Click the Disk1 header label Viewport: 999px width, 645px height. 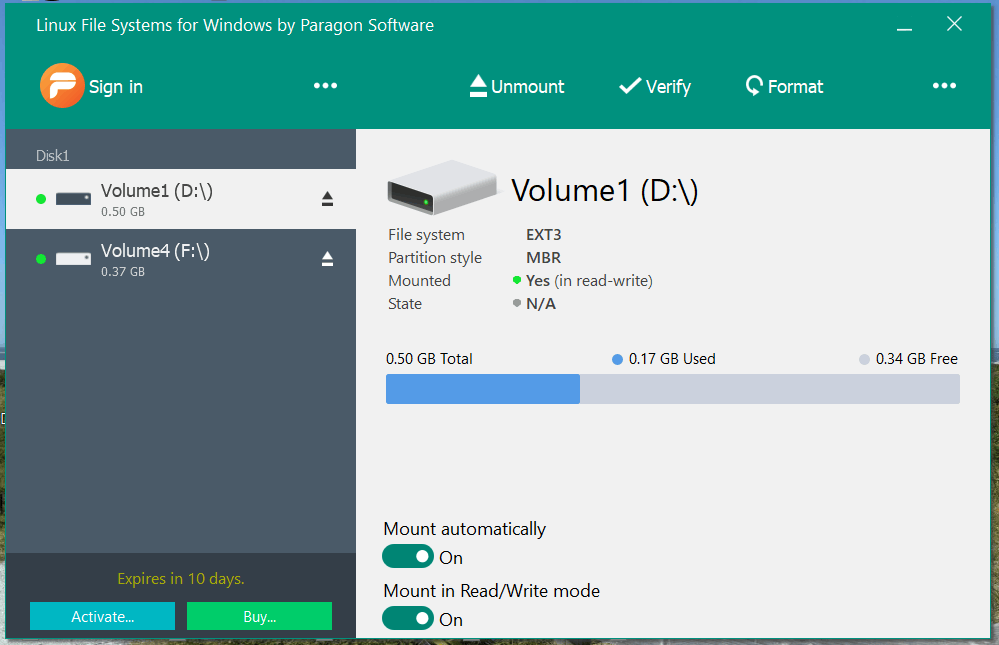[x=52, y=156]
